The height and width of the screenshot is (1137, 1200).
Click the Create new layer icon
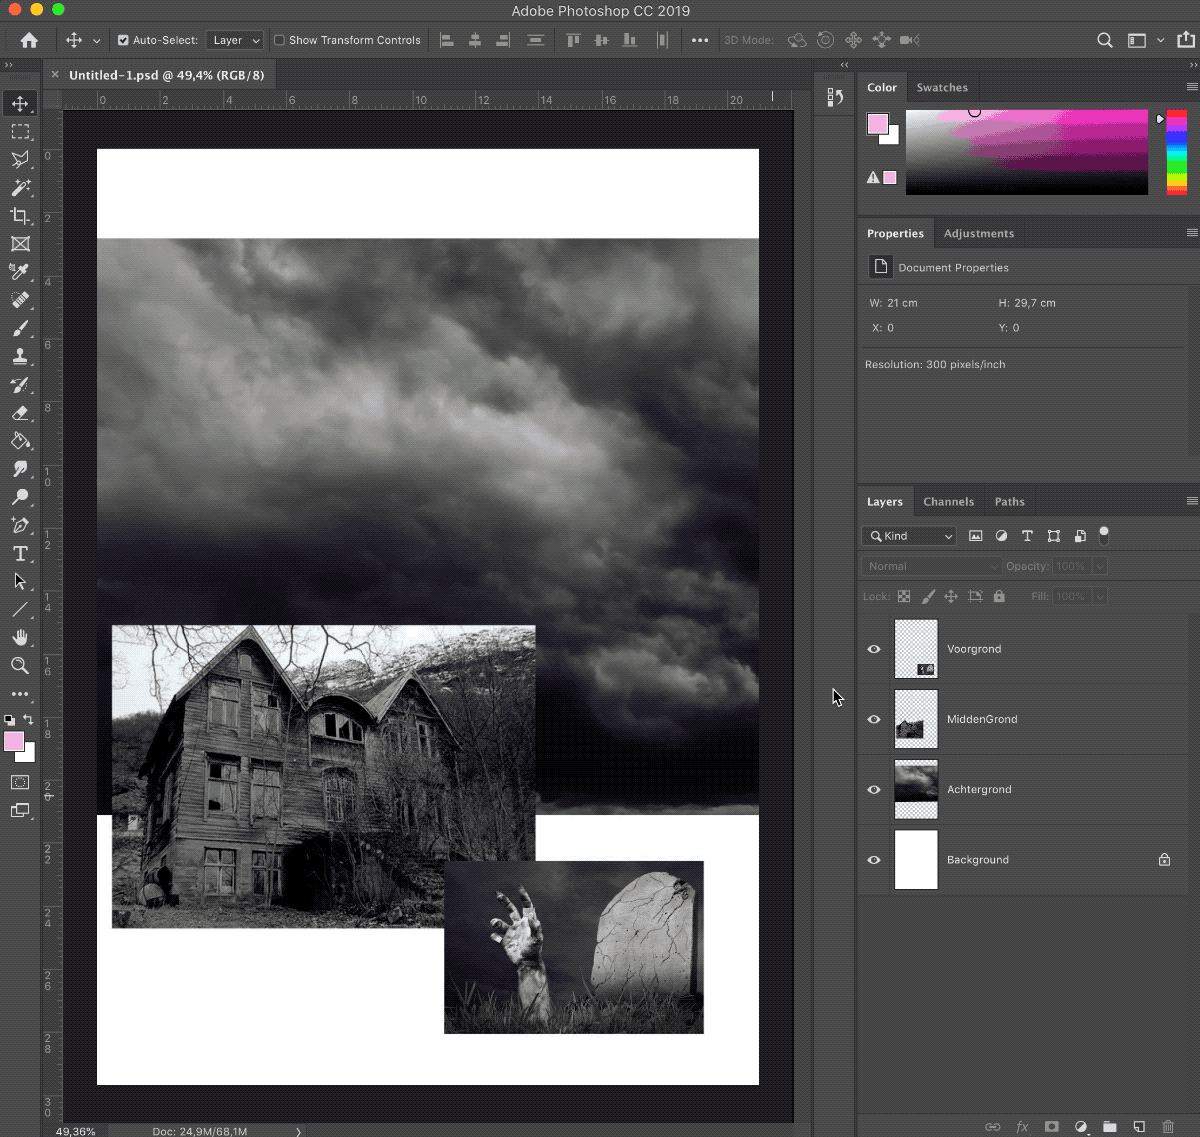(1137, 1126)
